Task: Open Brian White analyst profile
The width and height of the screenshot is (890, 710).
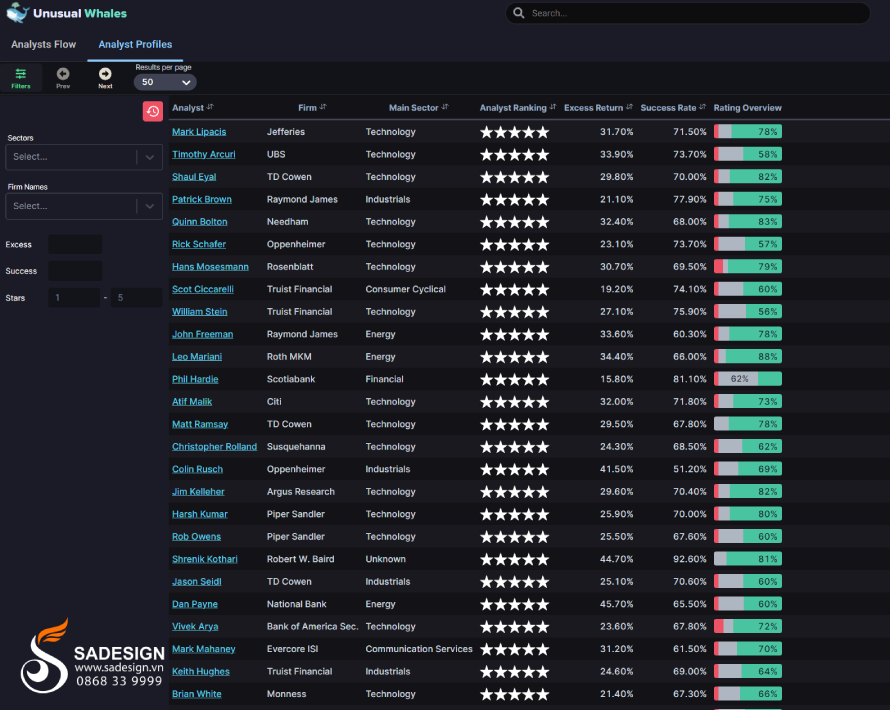Action: (x=197, y=694)
